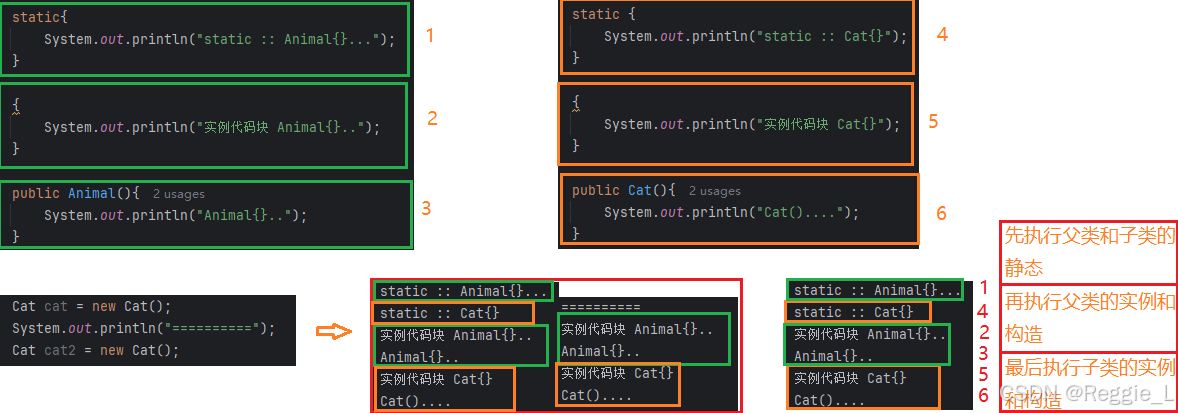Select the "public Cat(){" constructor declaration
The height and width of the screenshot is (413, 1178).
pos(624,191)
